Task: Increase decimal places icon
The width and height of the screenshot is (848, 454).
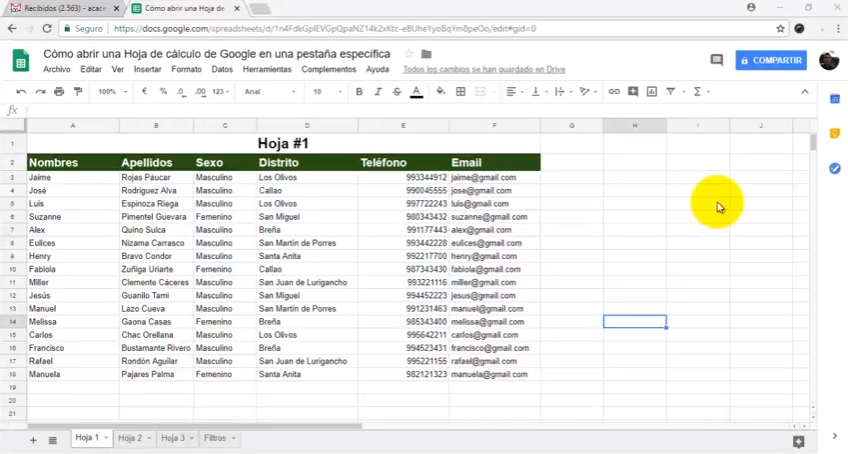Action: click(200, 92)
